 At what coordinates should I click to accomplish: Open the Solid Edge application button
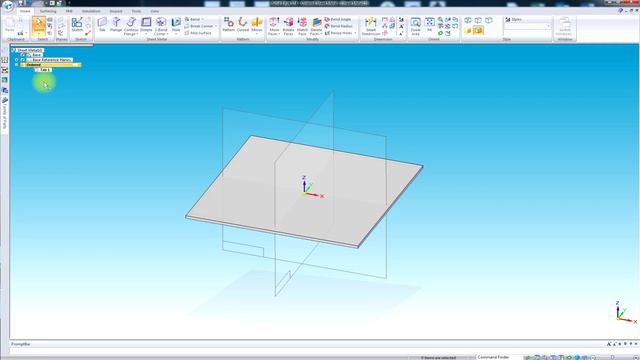pyautogui.click(x=7, y=6)
